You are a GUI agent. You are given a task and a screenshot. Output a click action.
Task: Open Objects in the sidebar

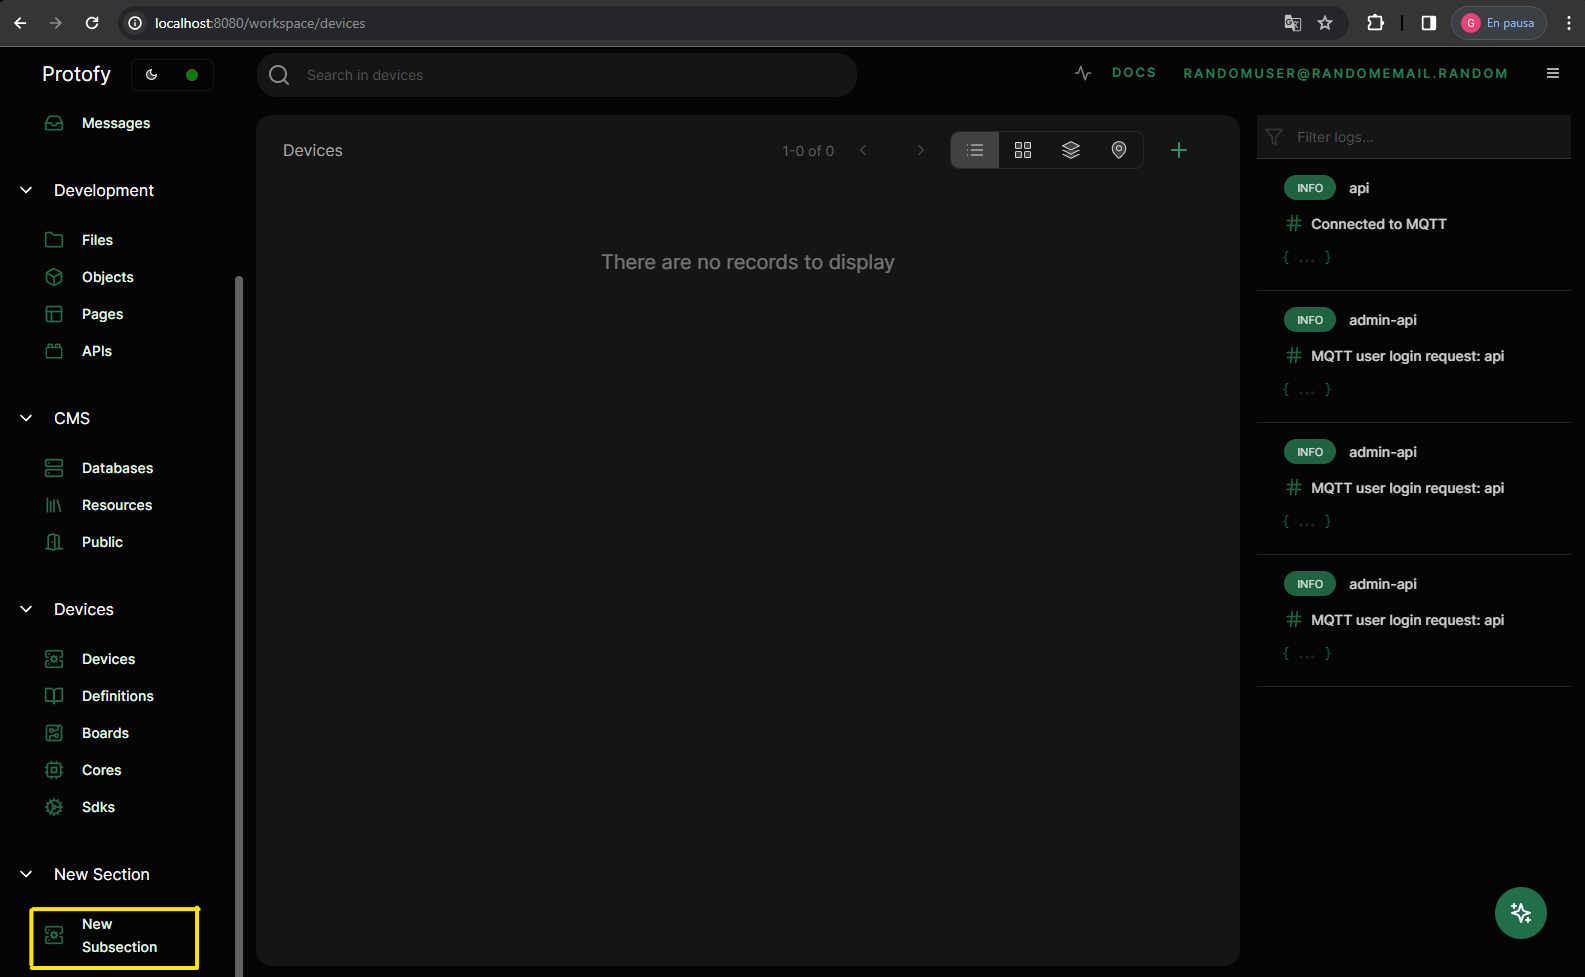[x=107, y=277]
